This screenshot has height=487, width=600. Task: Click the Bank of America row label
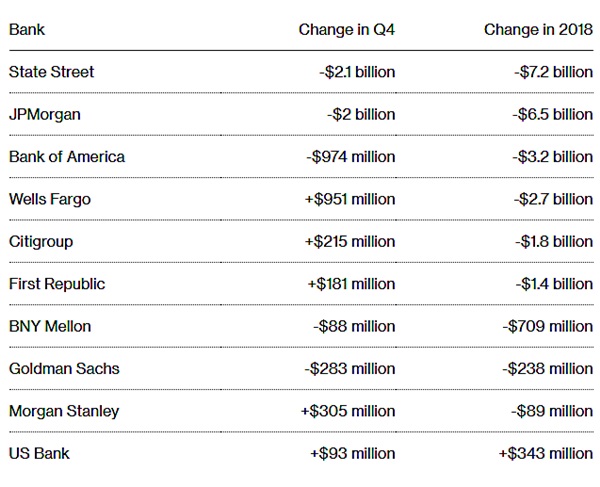click(67, 157)
